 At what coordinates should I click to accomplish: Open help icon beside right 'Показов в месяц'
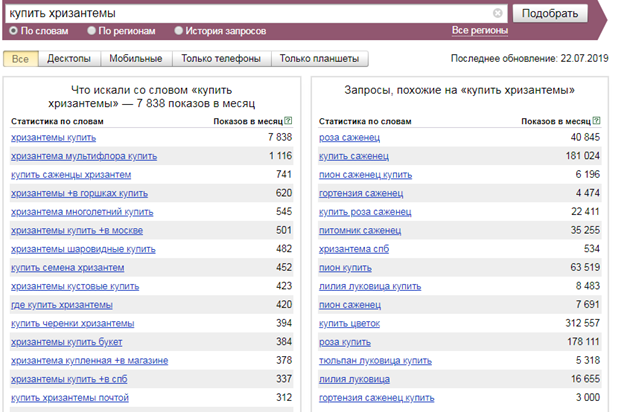tap(596, 121)
